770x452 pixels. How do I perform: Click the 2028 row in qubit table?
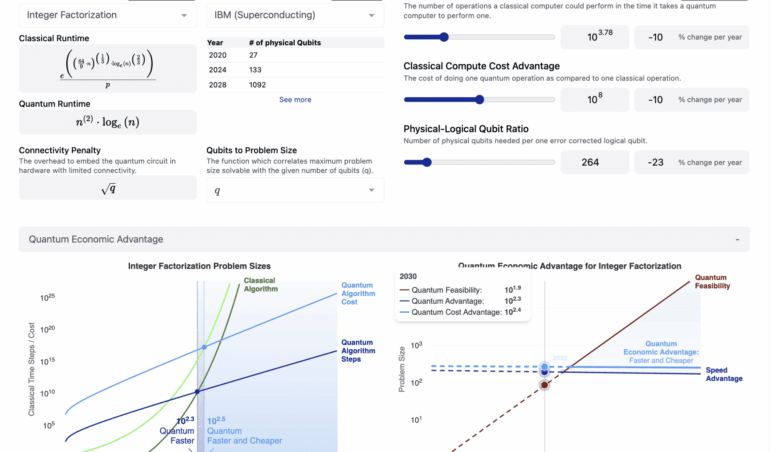point(295,84)
